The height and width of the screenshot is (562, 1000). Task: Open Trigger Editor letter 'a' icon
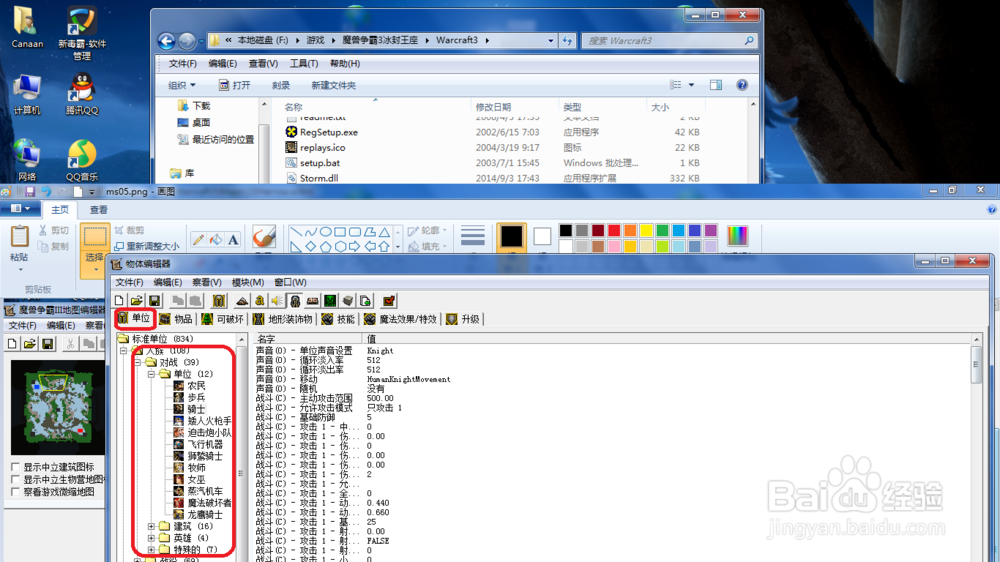(x=260, y=300)
